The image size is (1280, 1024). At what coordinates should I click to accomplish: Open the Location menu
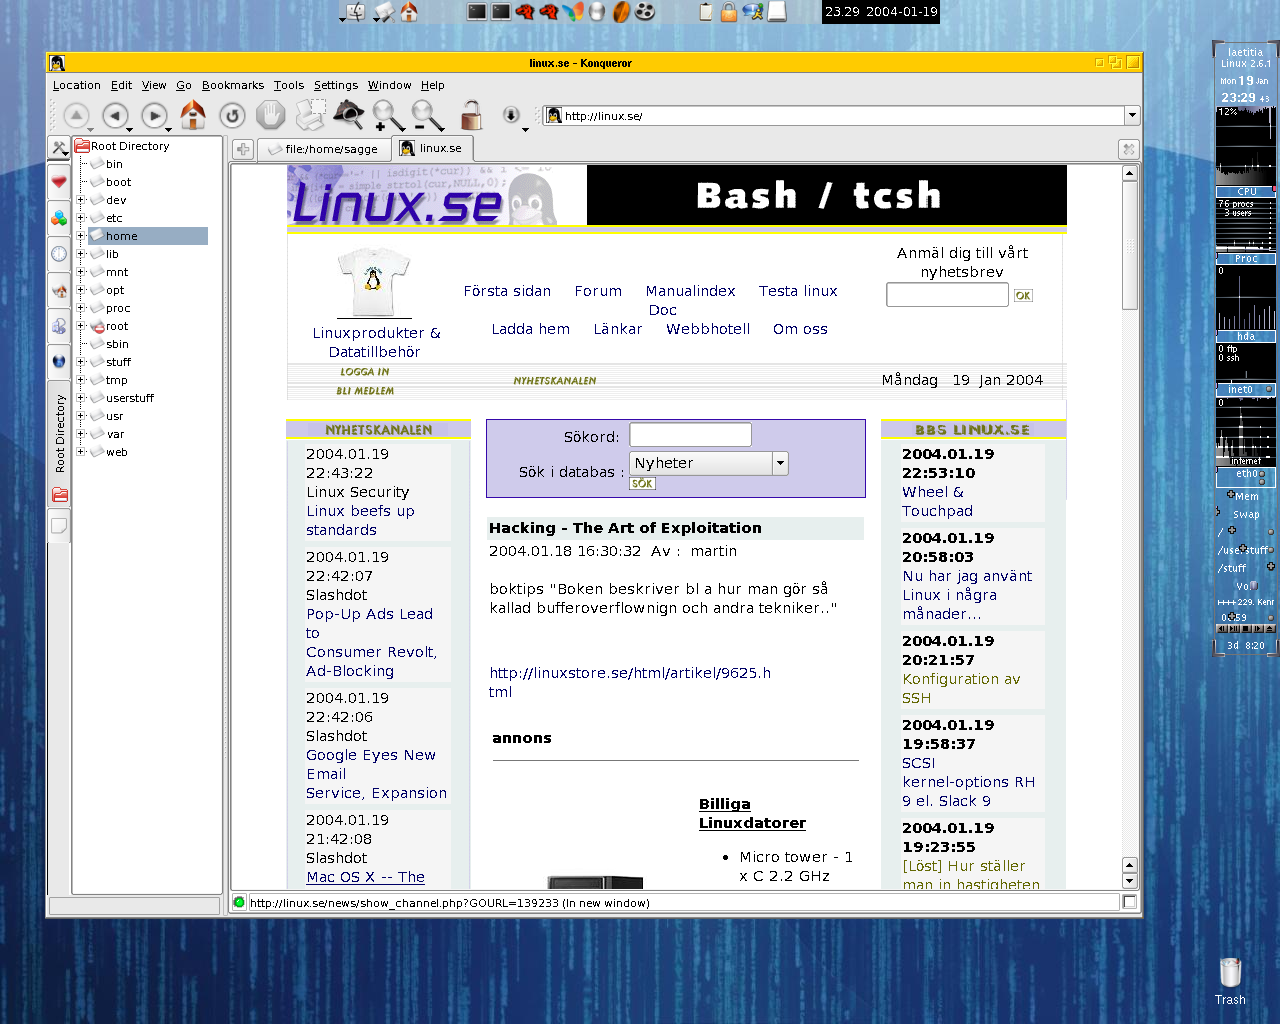click(76, 85)
